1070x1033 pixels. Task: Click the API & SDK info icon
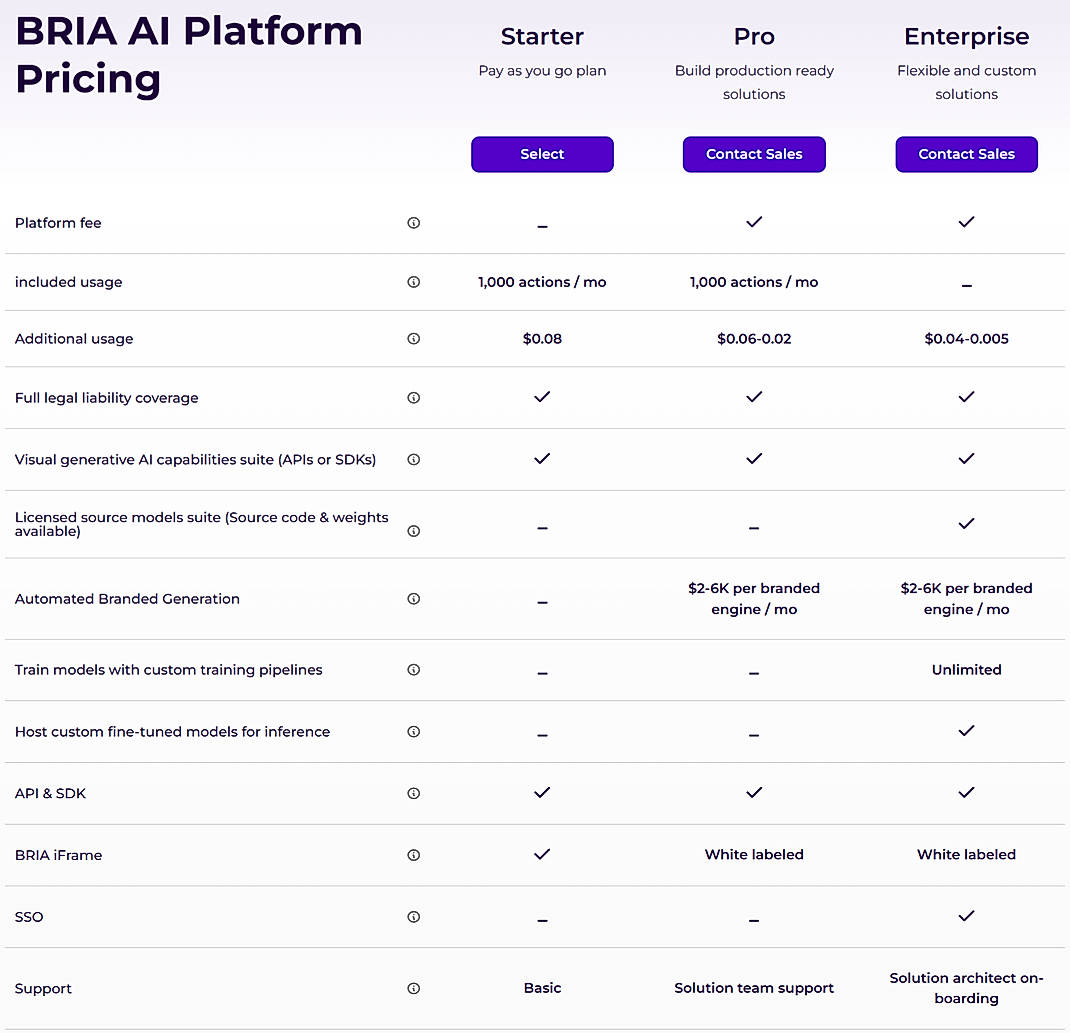point(413,793)
